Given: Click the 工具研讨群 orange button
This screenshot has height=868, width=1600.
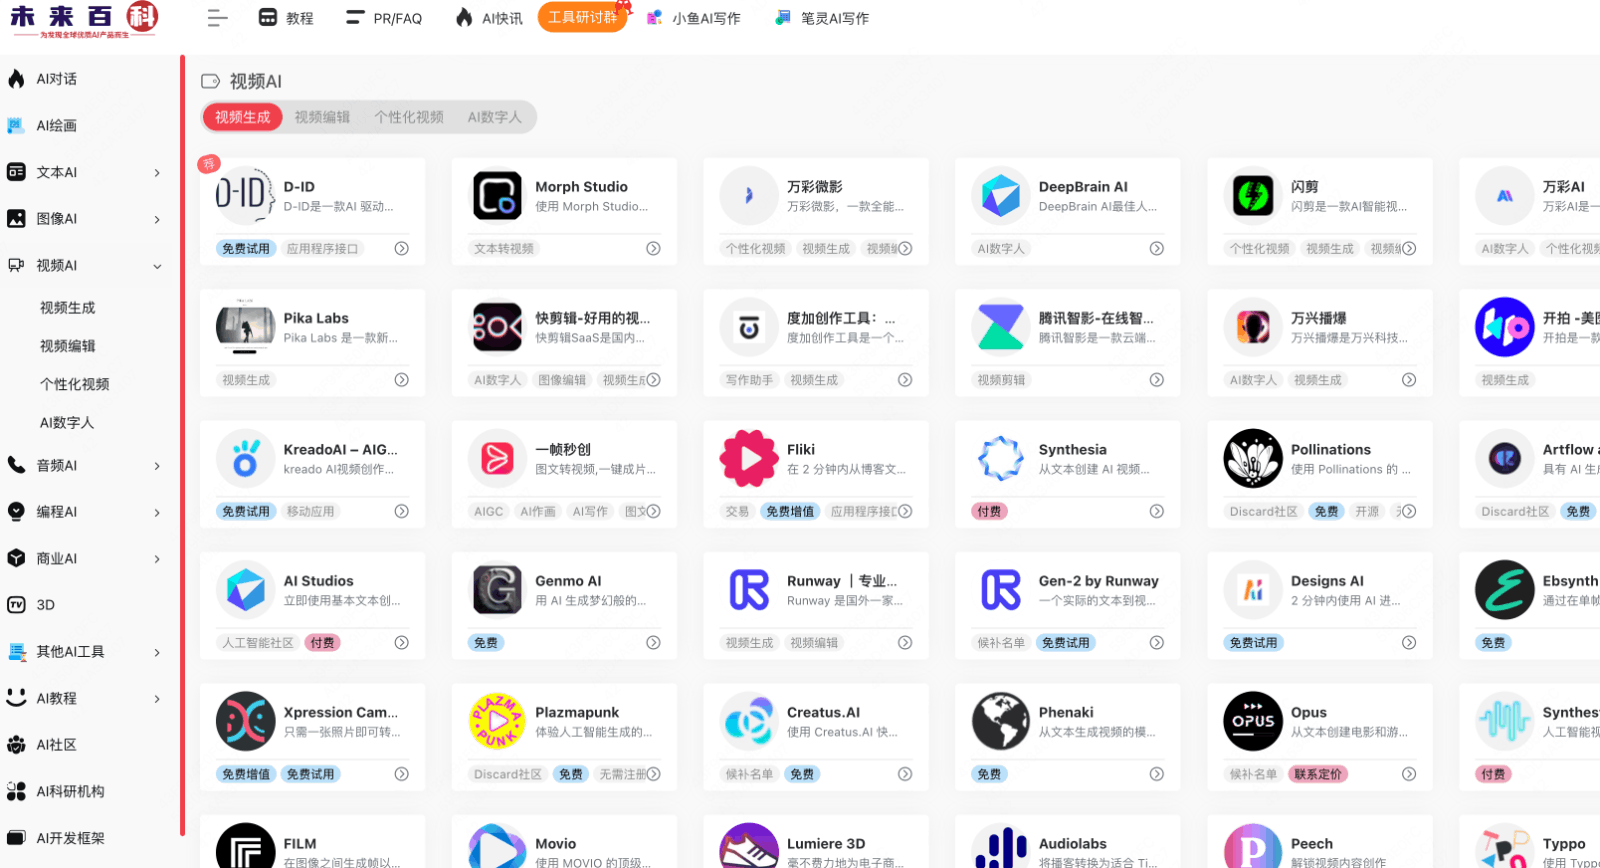Looking at the screenshot, I should click(x=582, y=17).
